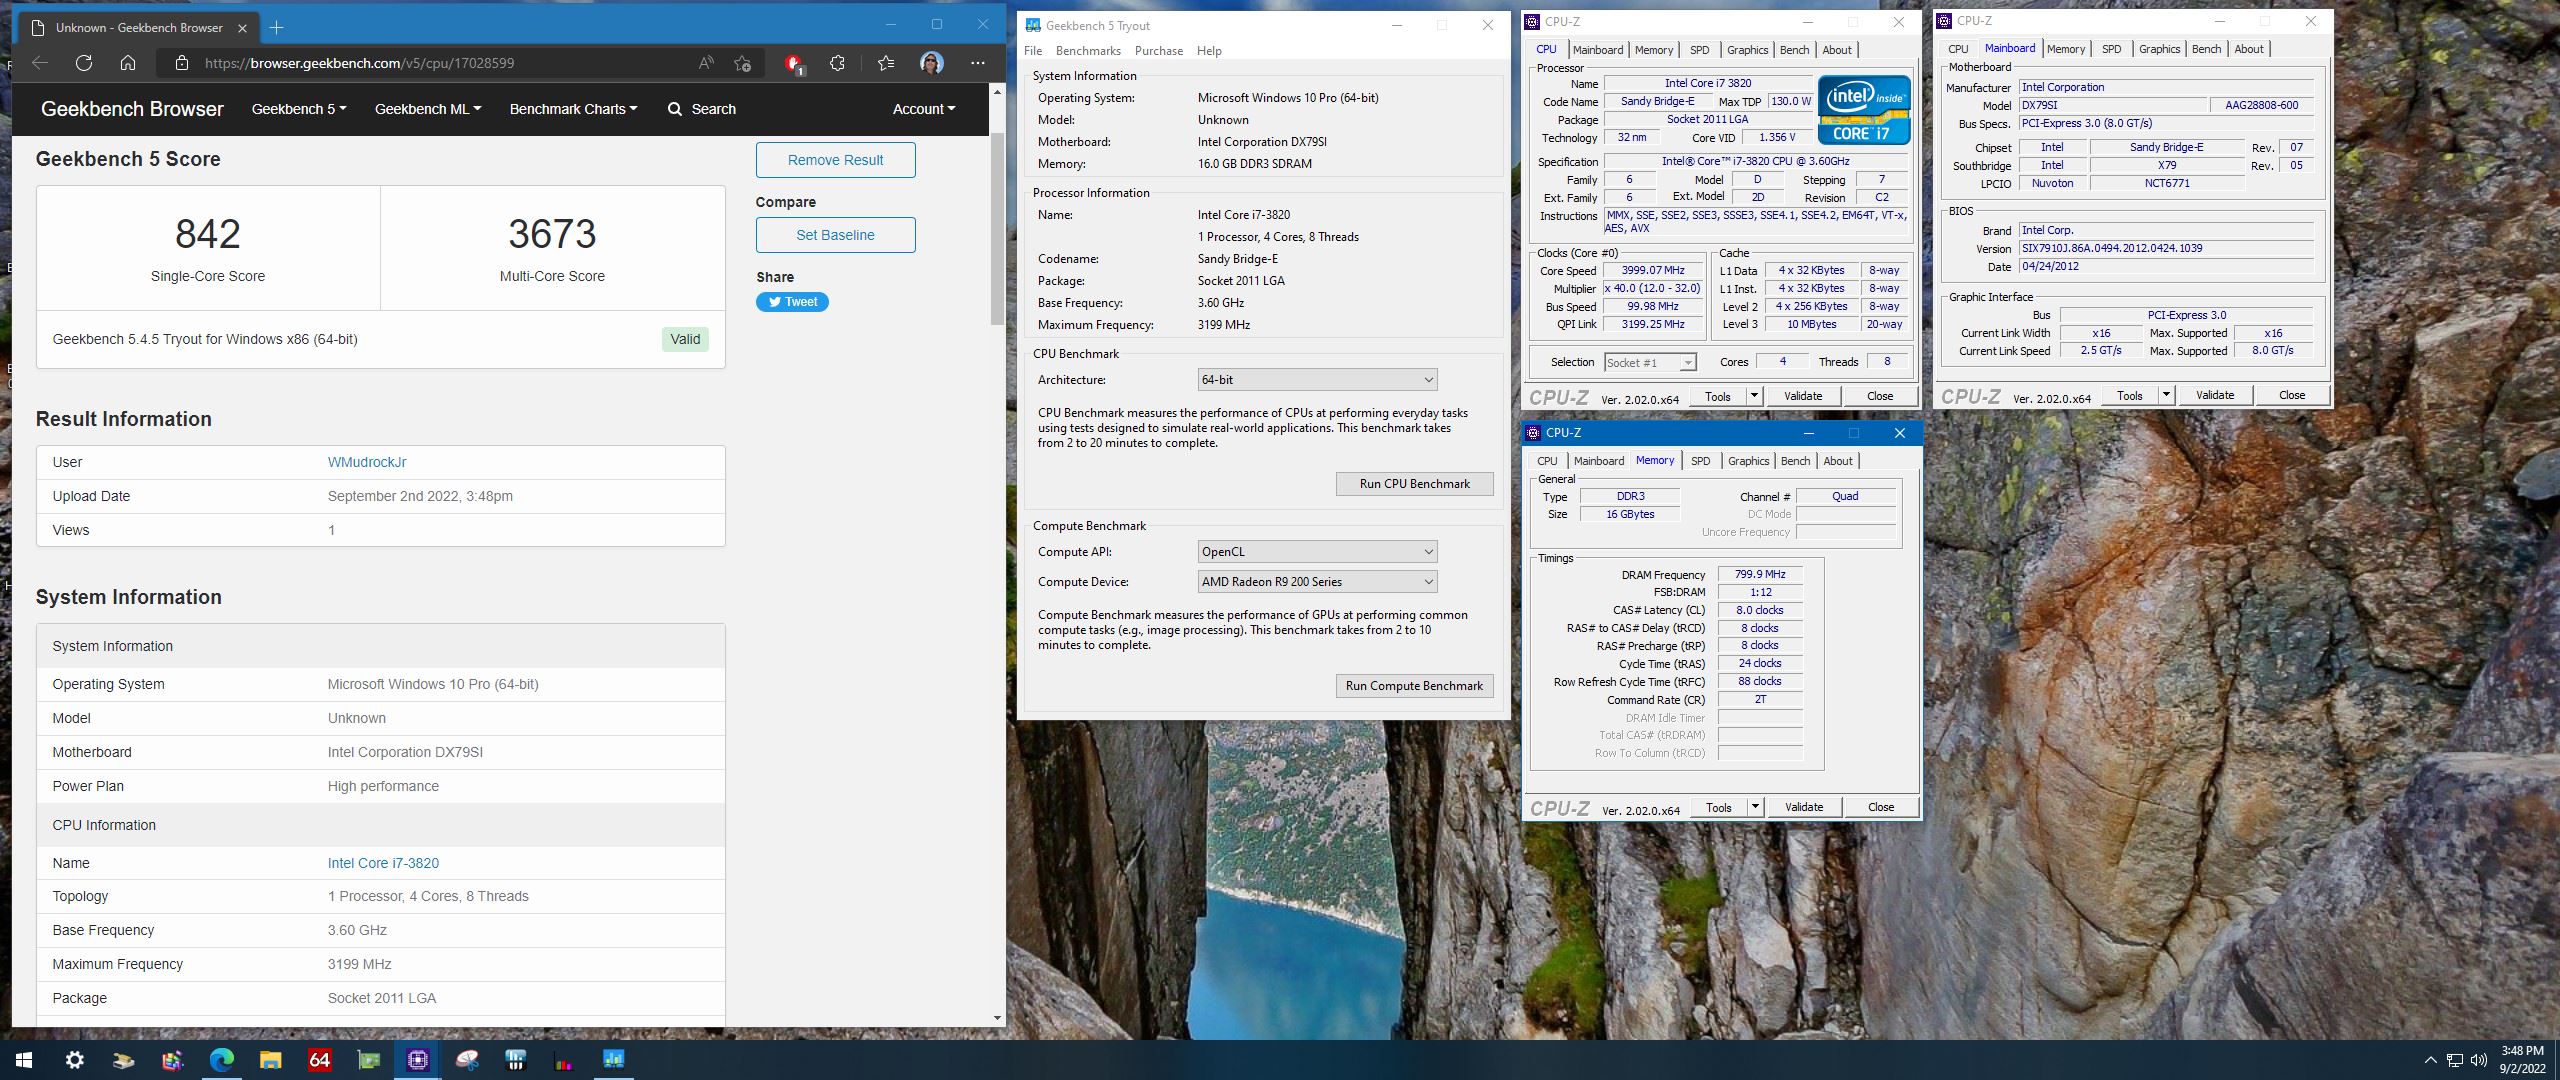Open the Architecture 64-bit combo box

point(1317,380)
